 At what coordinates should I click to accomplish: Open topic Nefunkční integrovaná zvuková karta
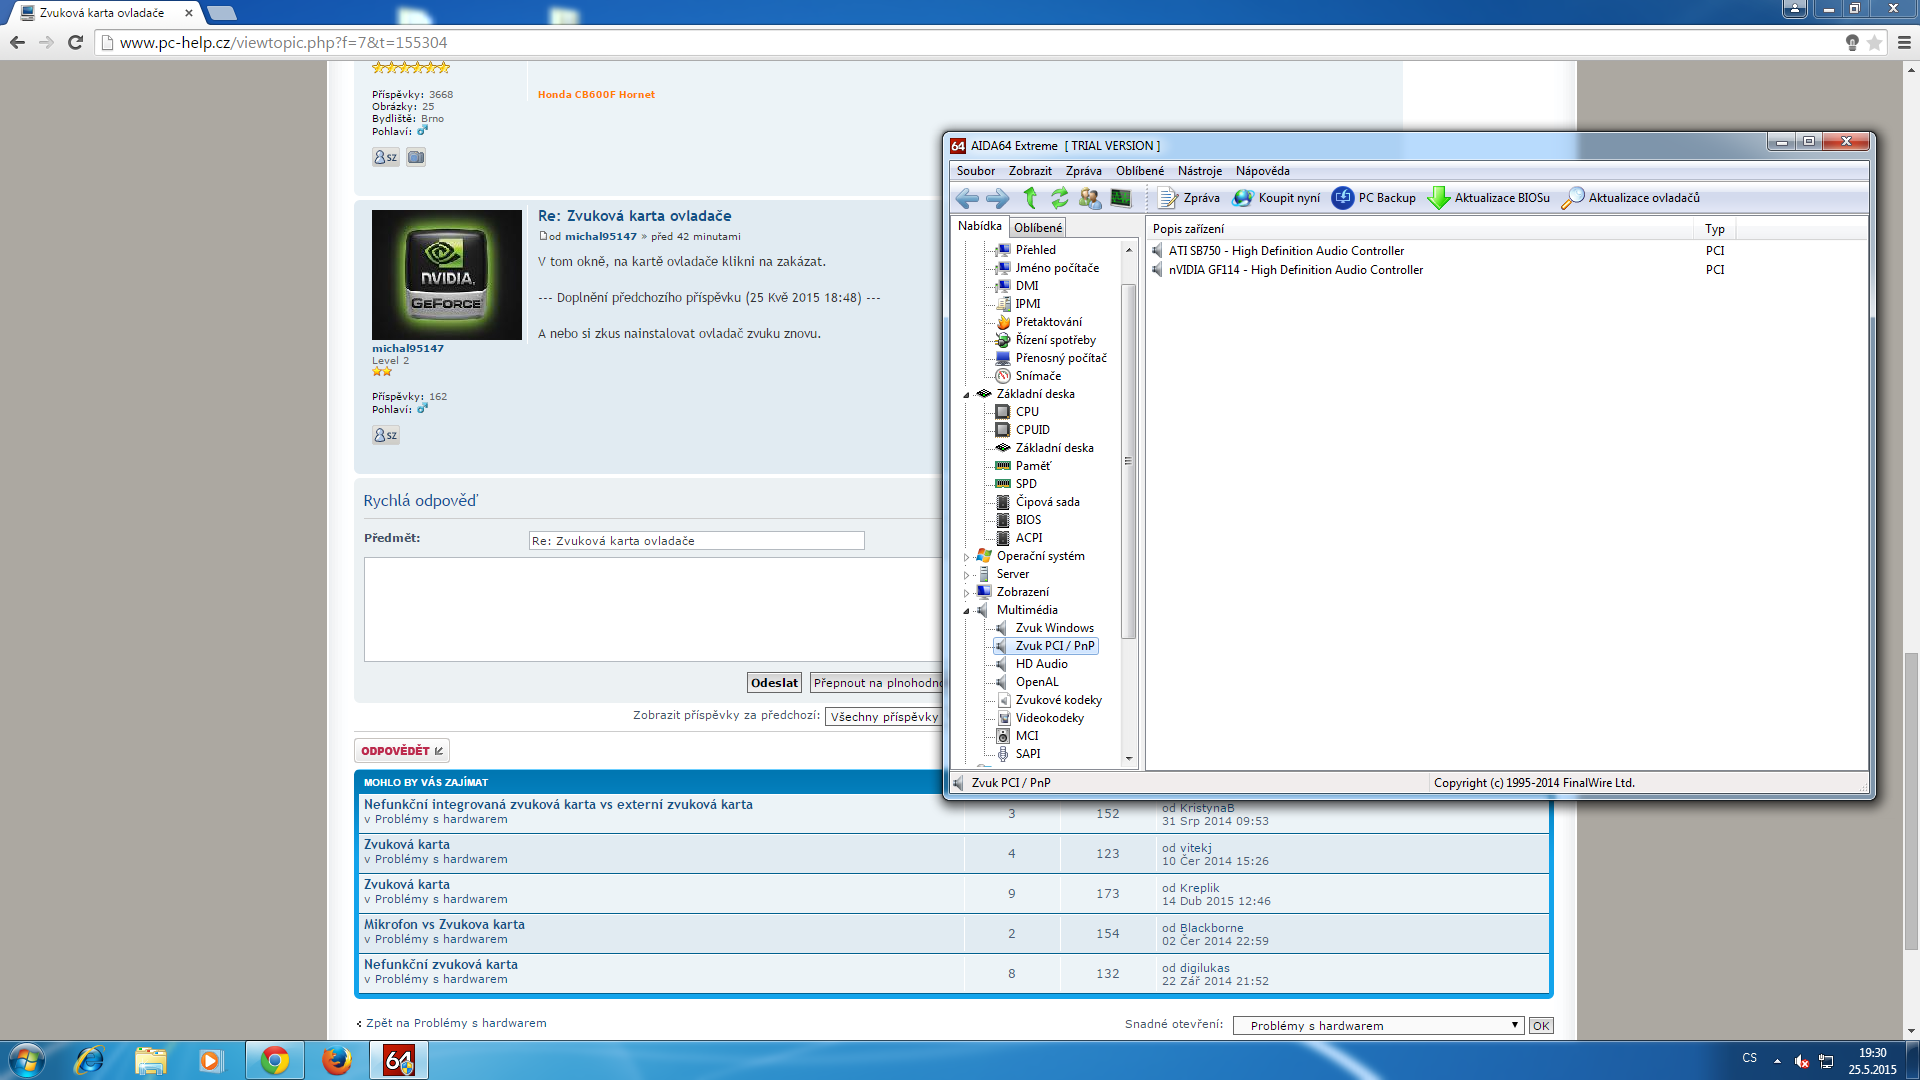click(x=558, y=804)
